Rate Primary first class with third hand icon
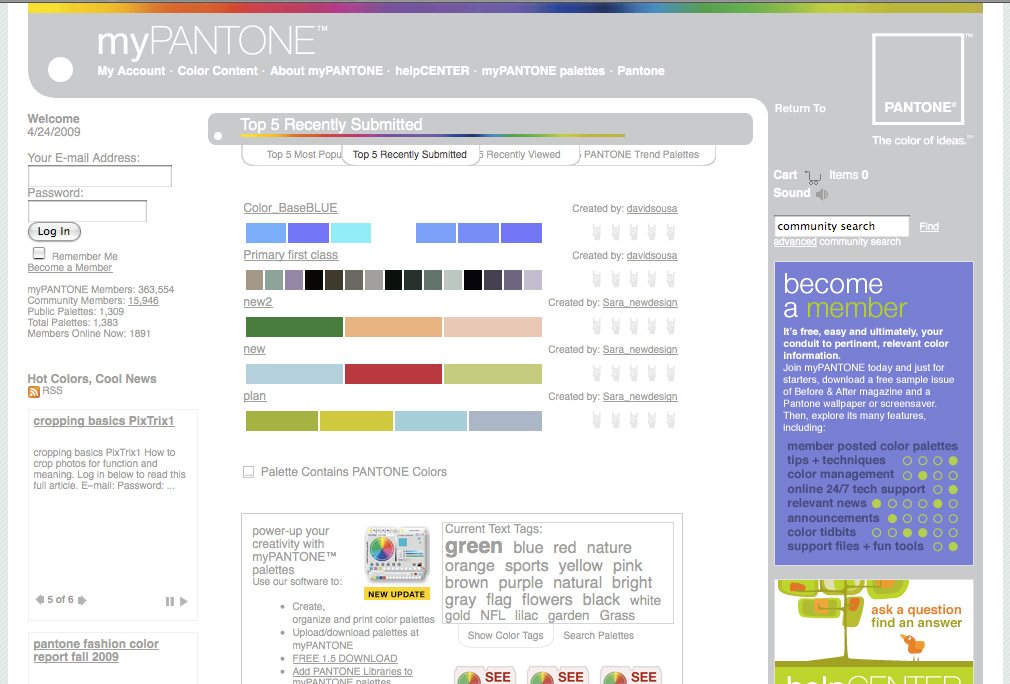Image resolution: width=1010 pixels, height=684 pixels. (634, 279)
